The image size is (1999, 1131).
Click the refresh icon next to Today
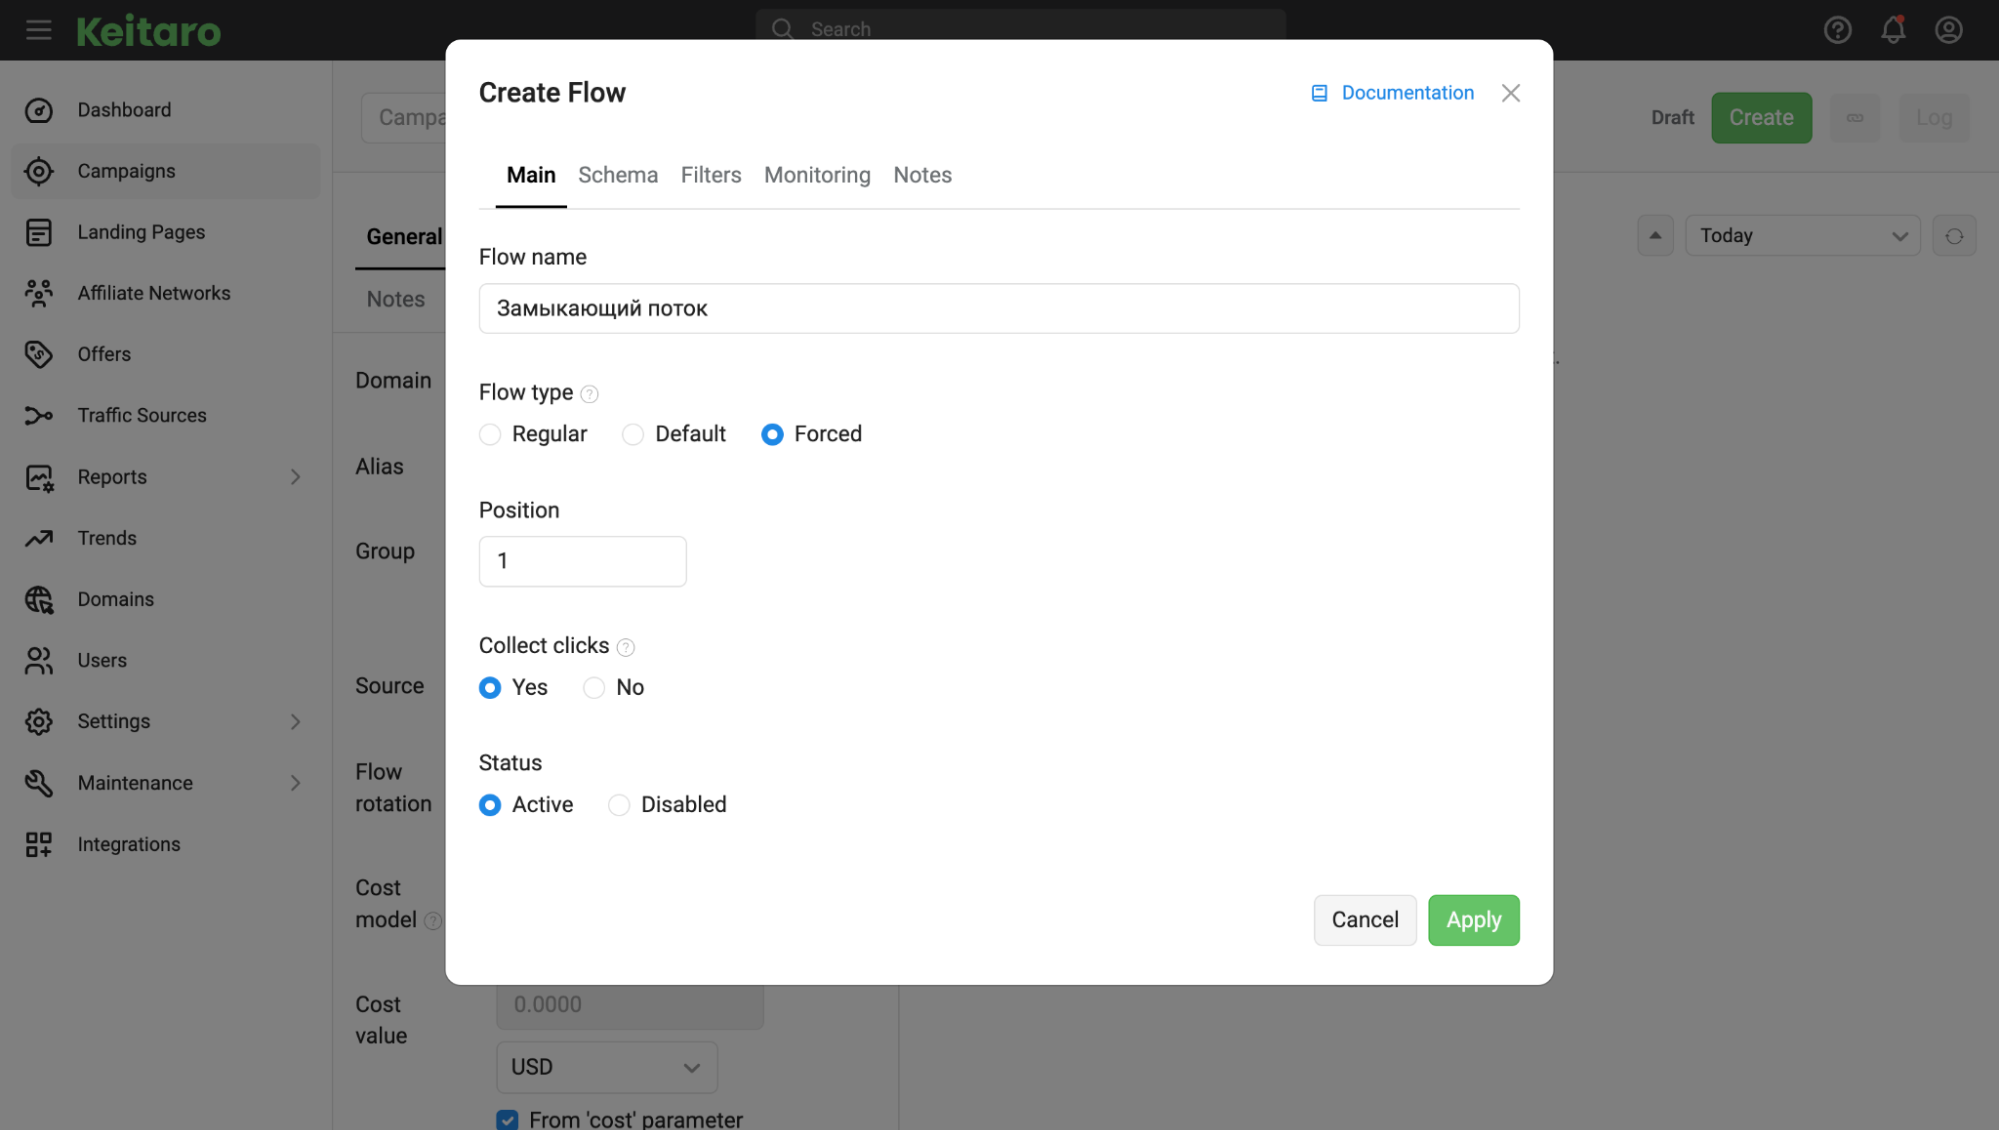(x=1954, y=236)
